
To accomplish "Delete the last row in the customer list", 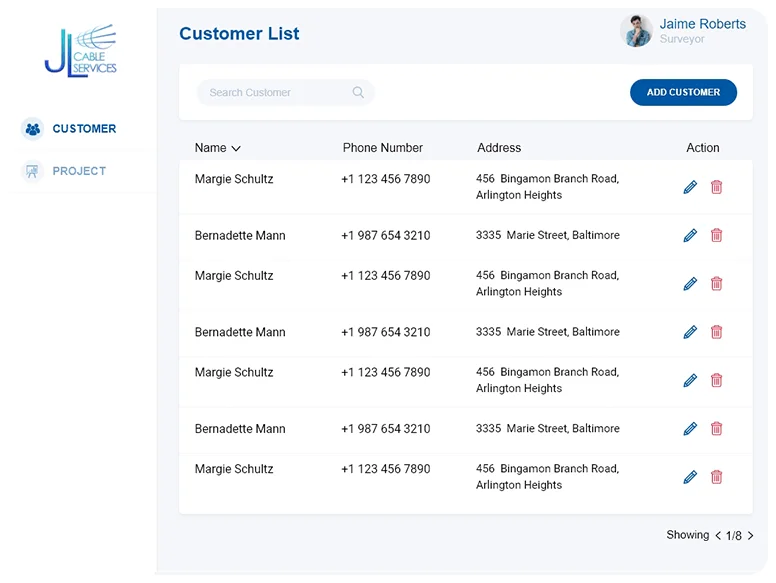I will click(716, 477).
